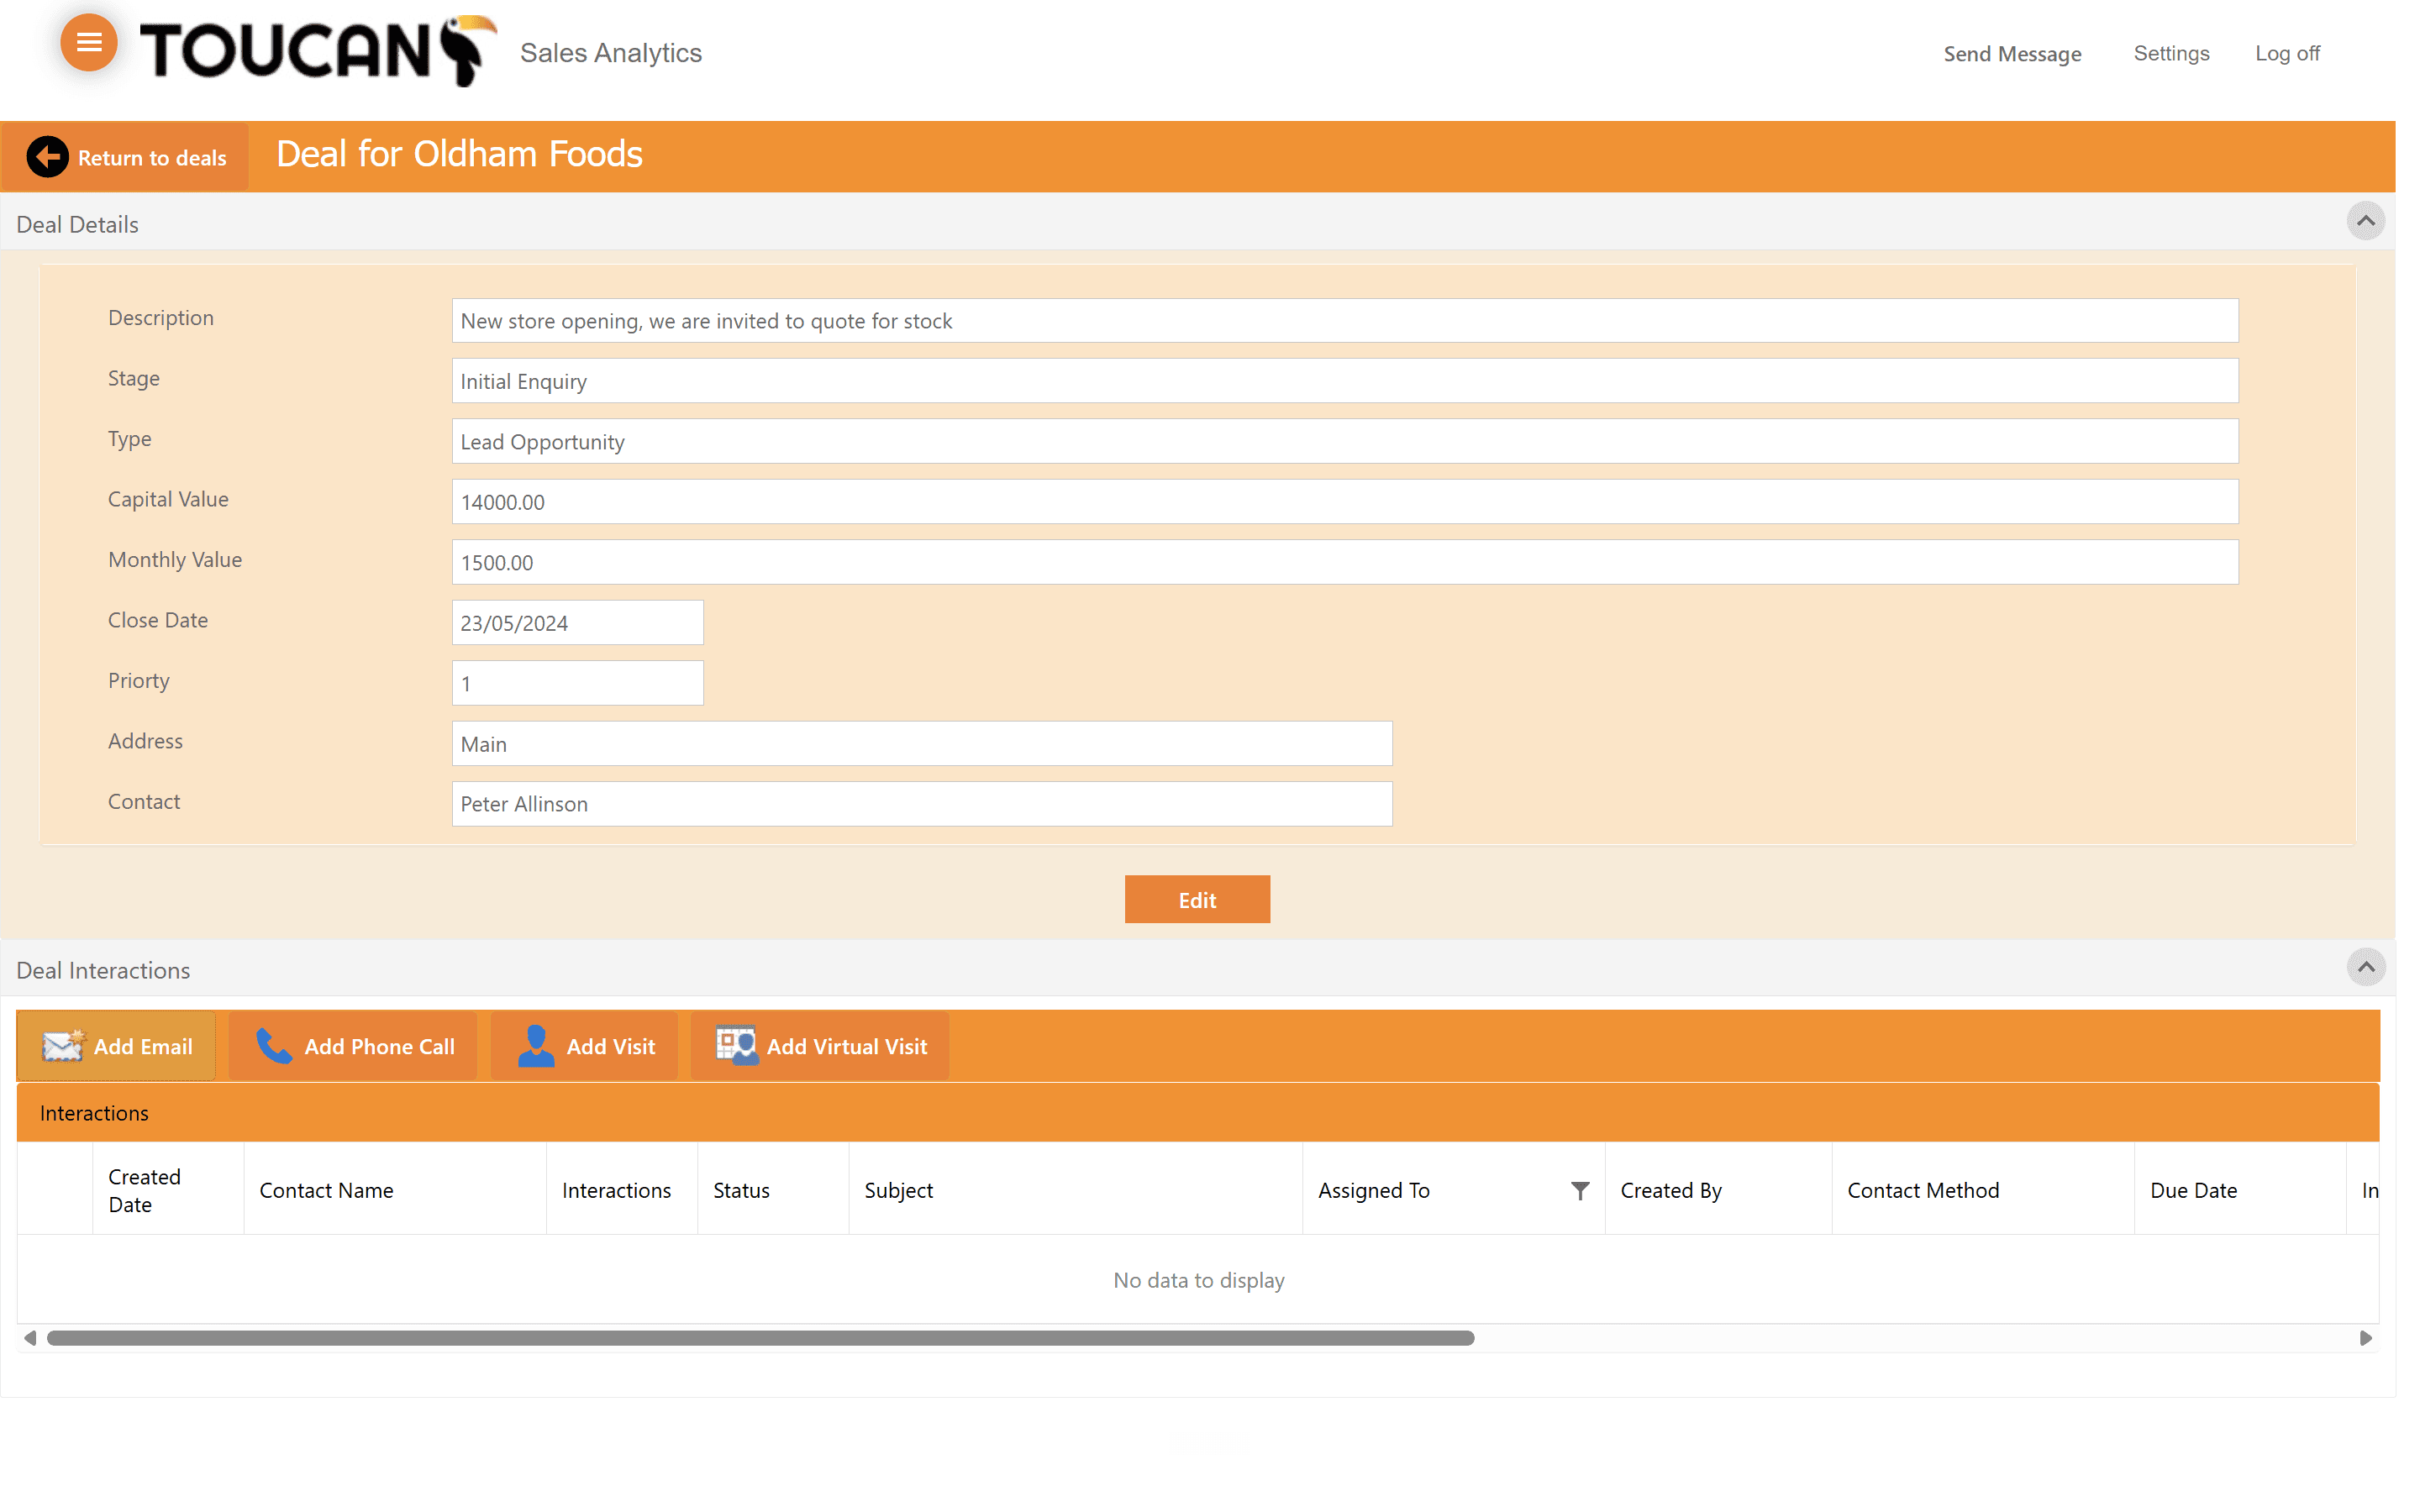The height and width of the screenshot is (1512, 2420).
Task: Click the virtual visit screen icon
Action: (737, 1046)
